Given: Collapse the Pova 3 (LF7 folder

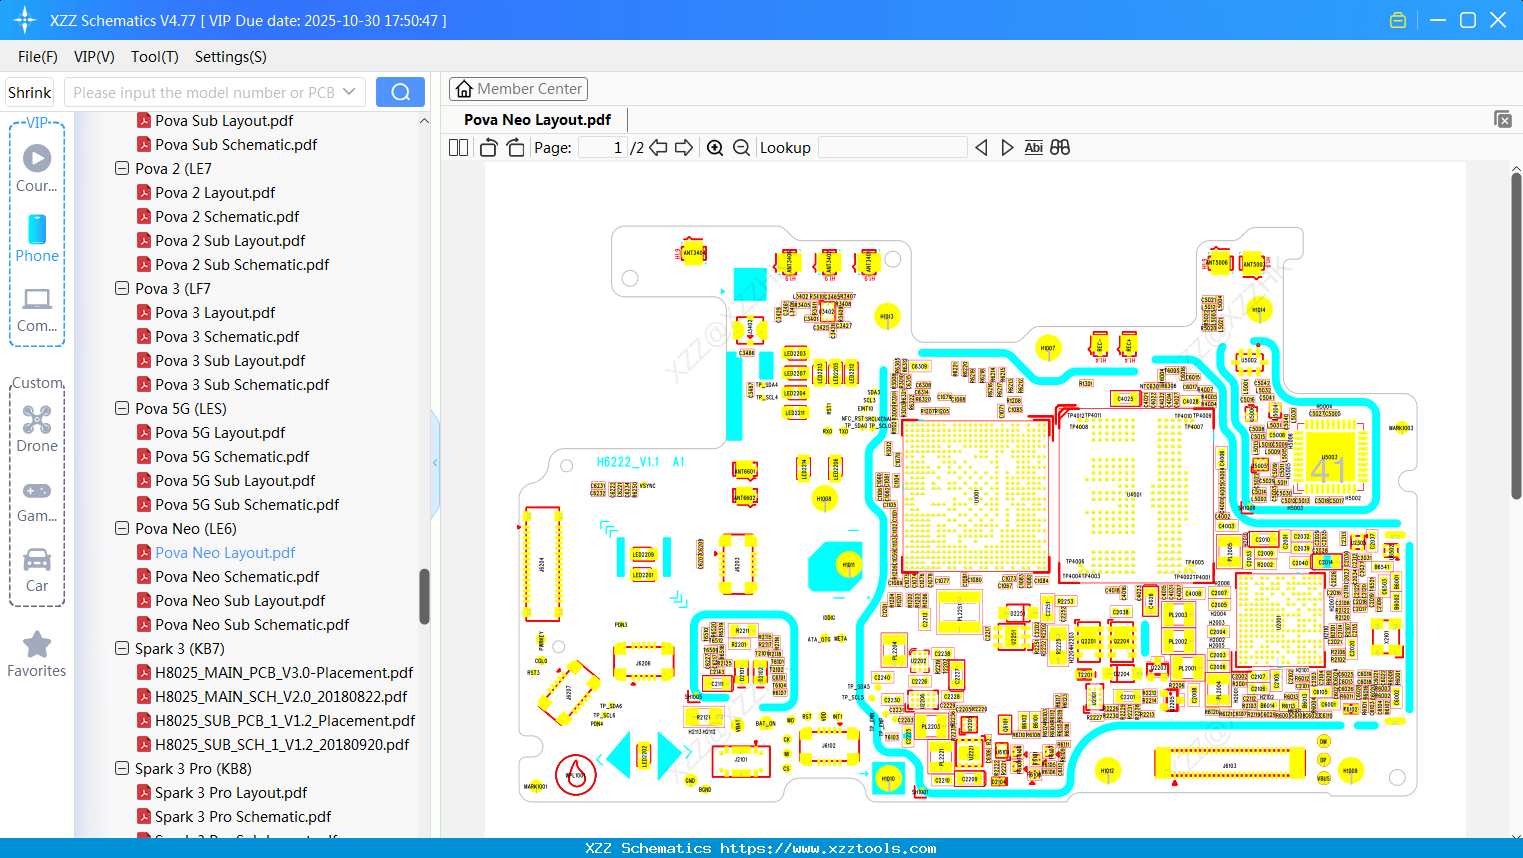Looking at the screenshot, I should click(x=122, y=289).
